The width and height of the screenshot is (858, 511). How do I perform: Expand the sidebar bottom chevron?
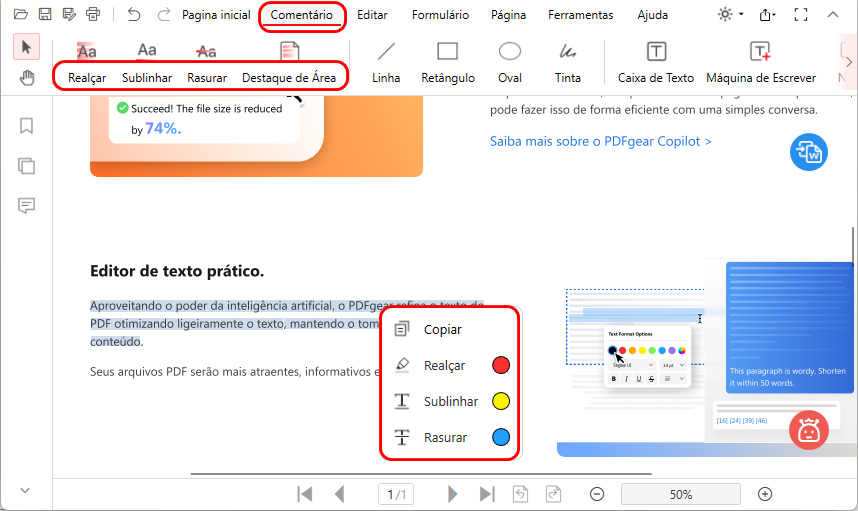[25, 490]
